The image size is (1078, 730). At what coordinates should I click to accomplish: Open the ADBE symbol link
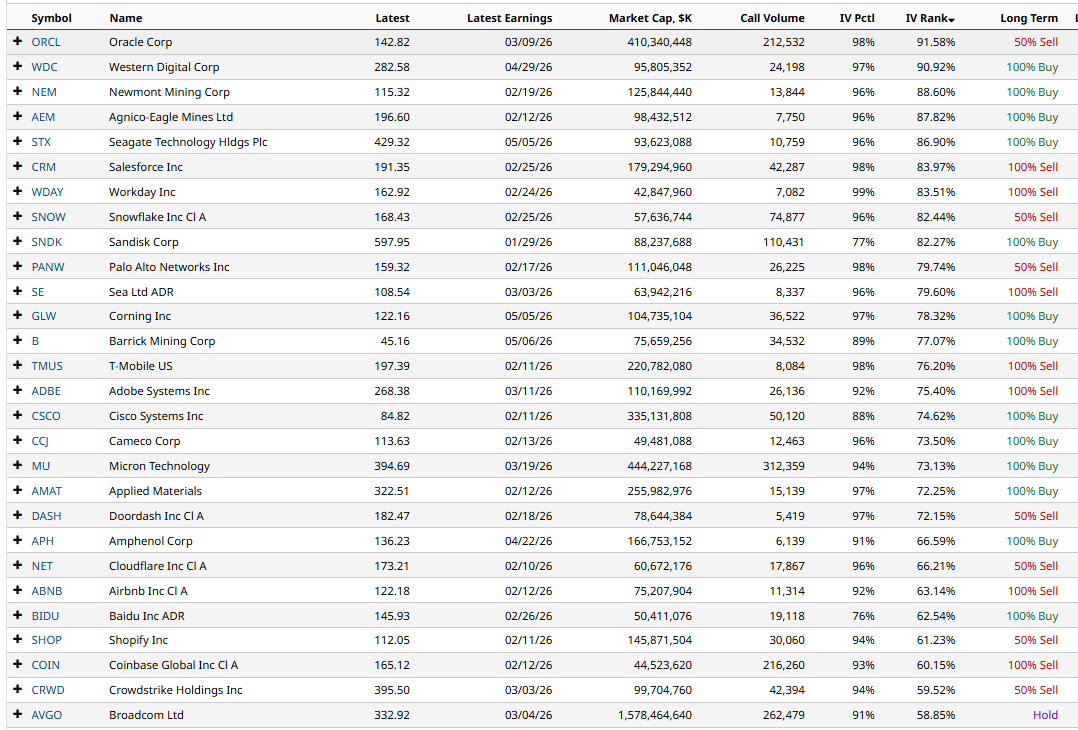46,391
